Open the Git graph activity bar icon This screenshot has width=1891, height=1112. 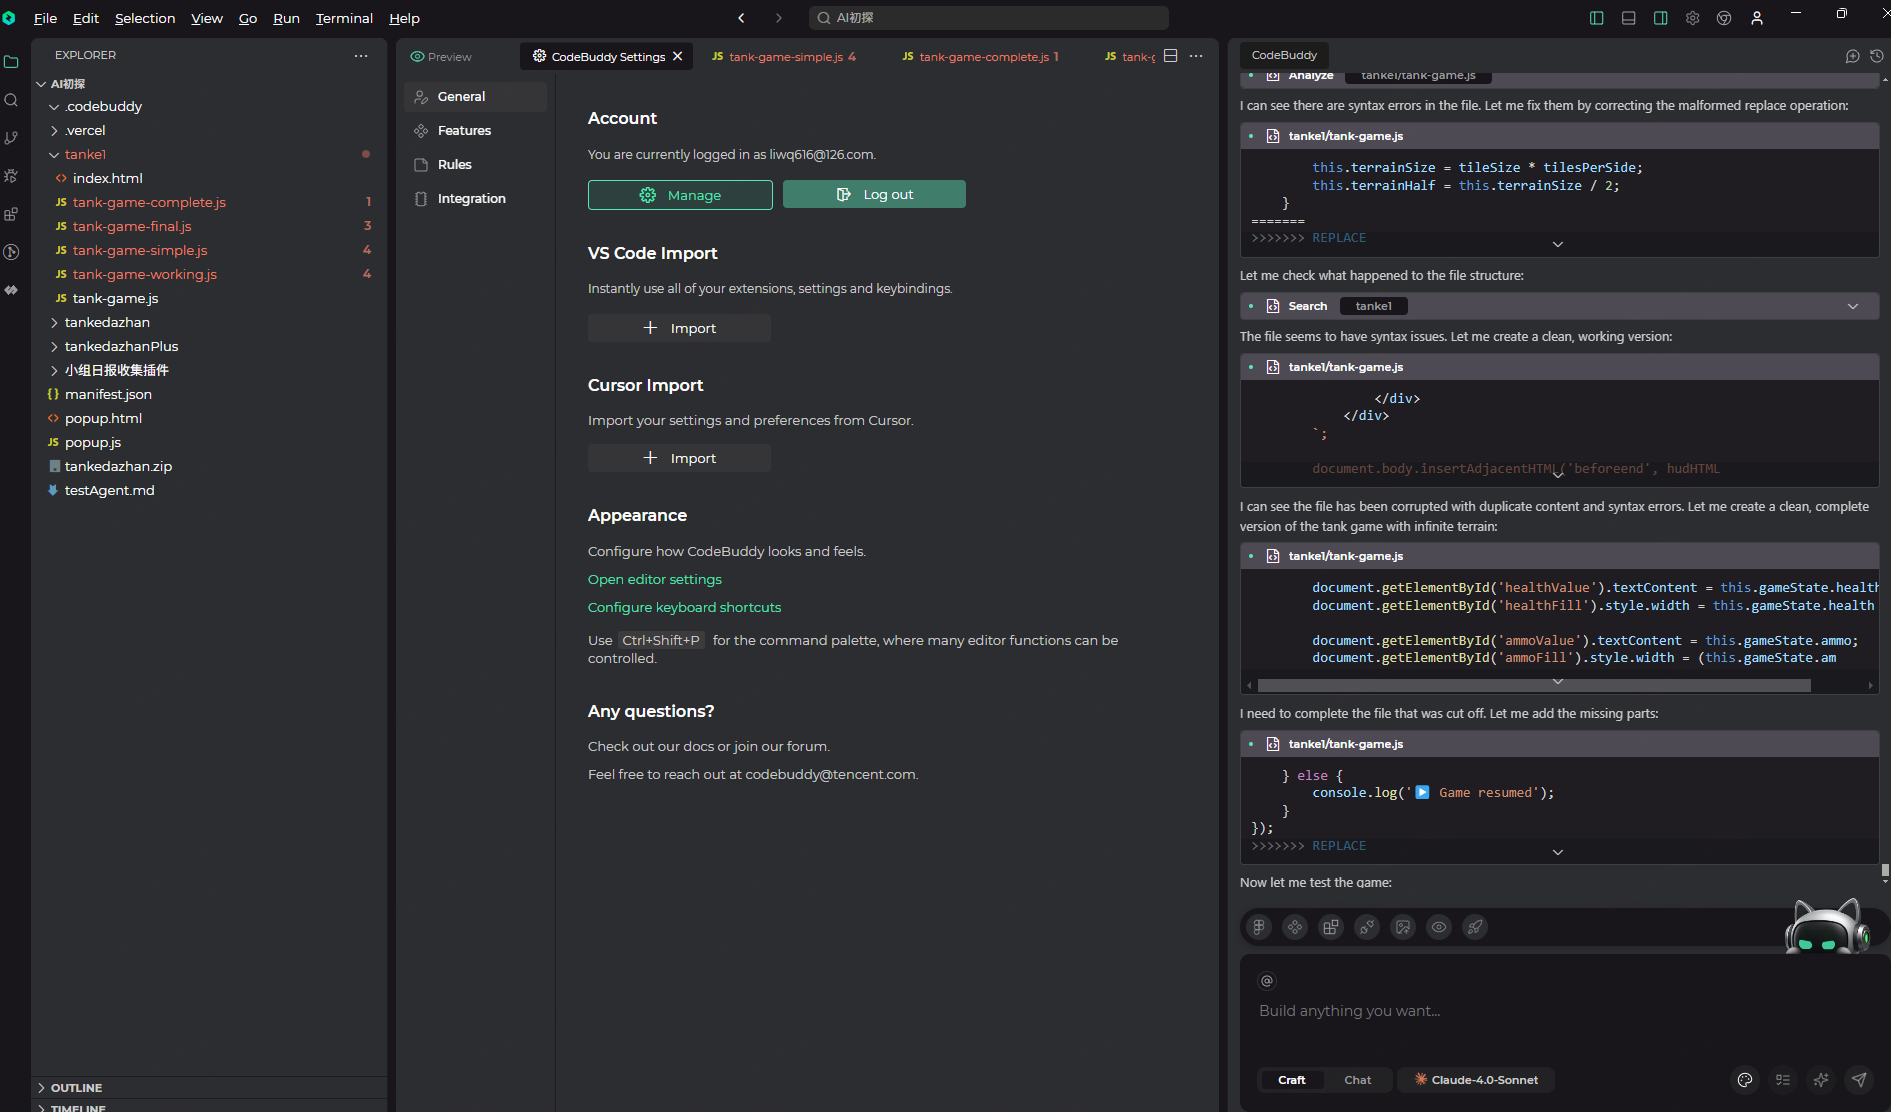(x=11, y=252)
